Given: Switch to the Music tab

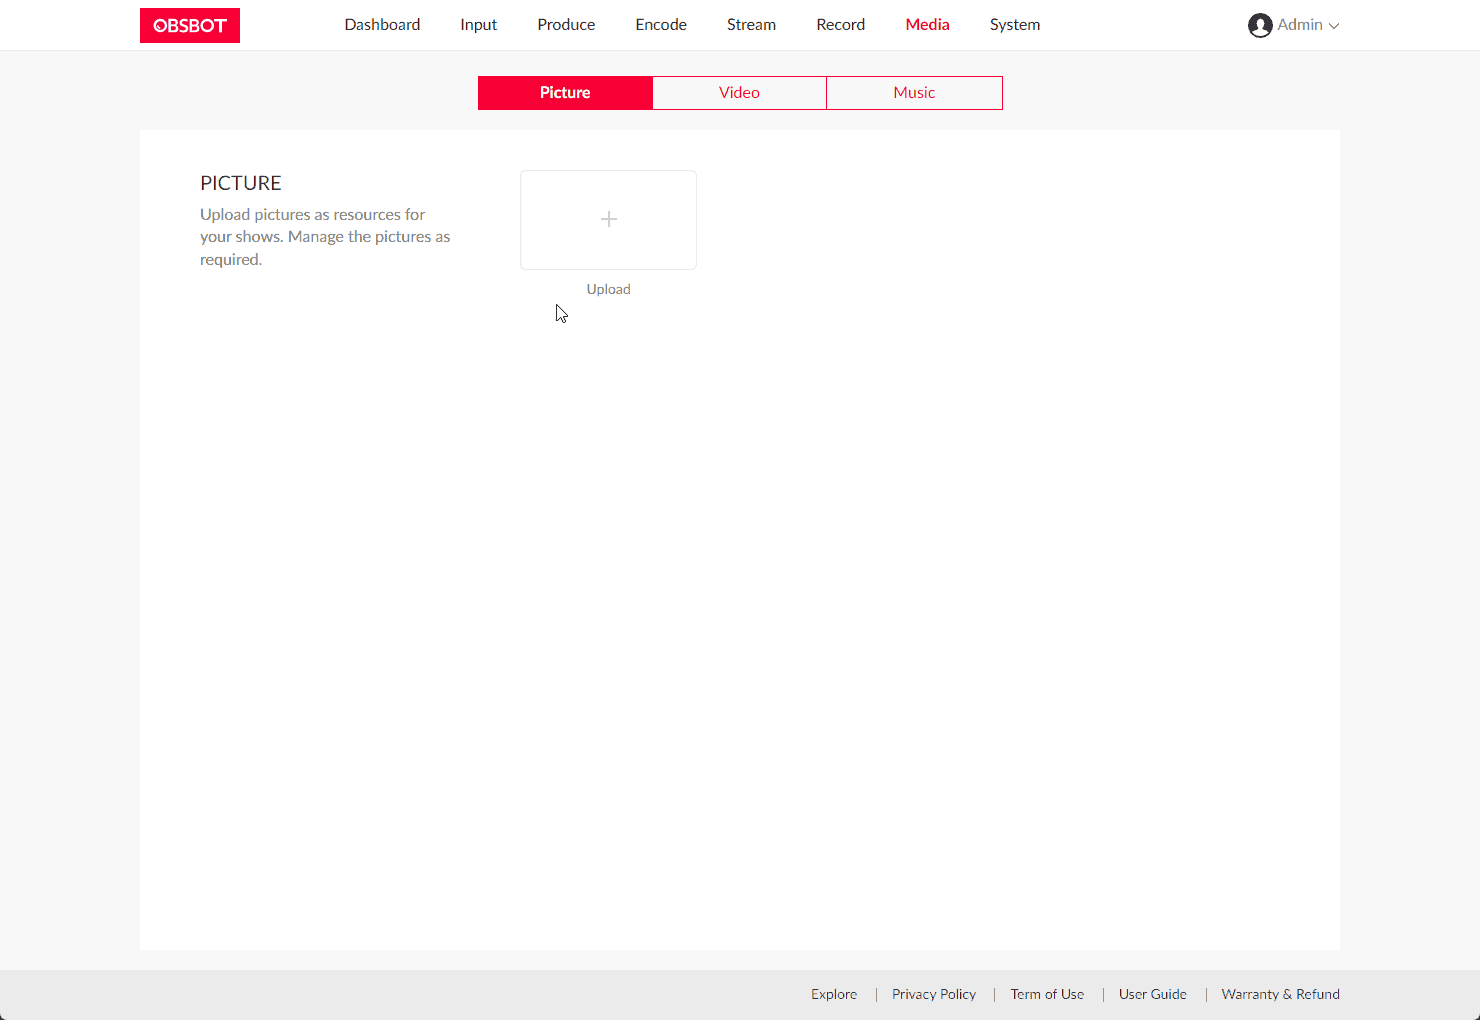Looking at the screenshot, I should pyautogui.click(x=914, y=93).
